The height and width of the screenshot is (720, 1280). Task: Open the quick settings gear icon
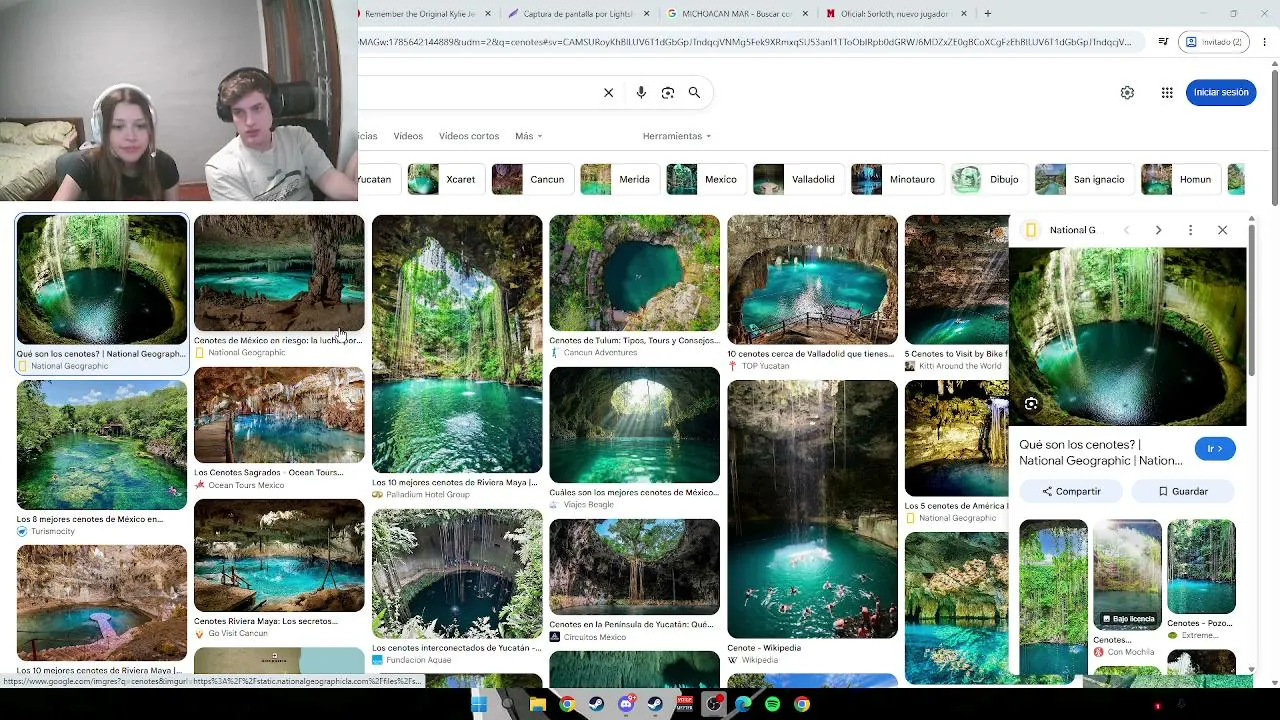[x=1127, y=92]
